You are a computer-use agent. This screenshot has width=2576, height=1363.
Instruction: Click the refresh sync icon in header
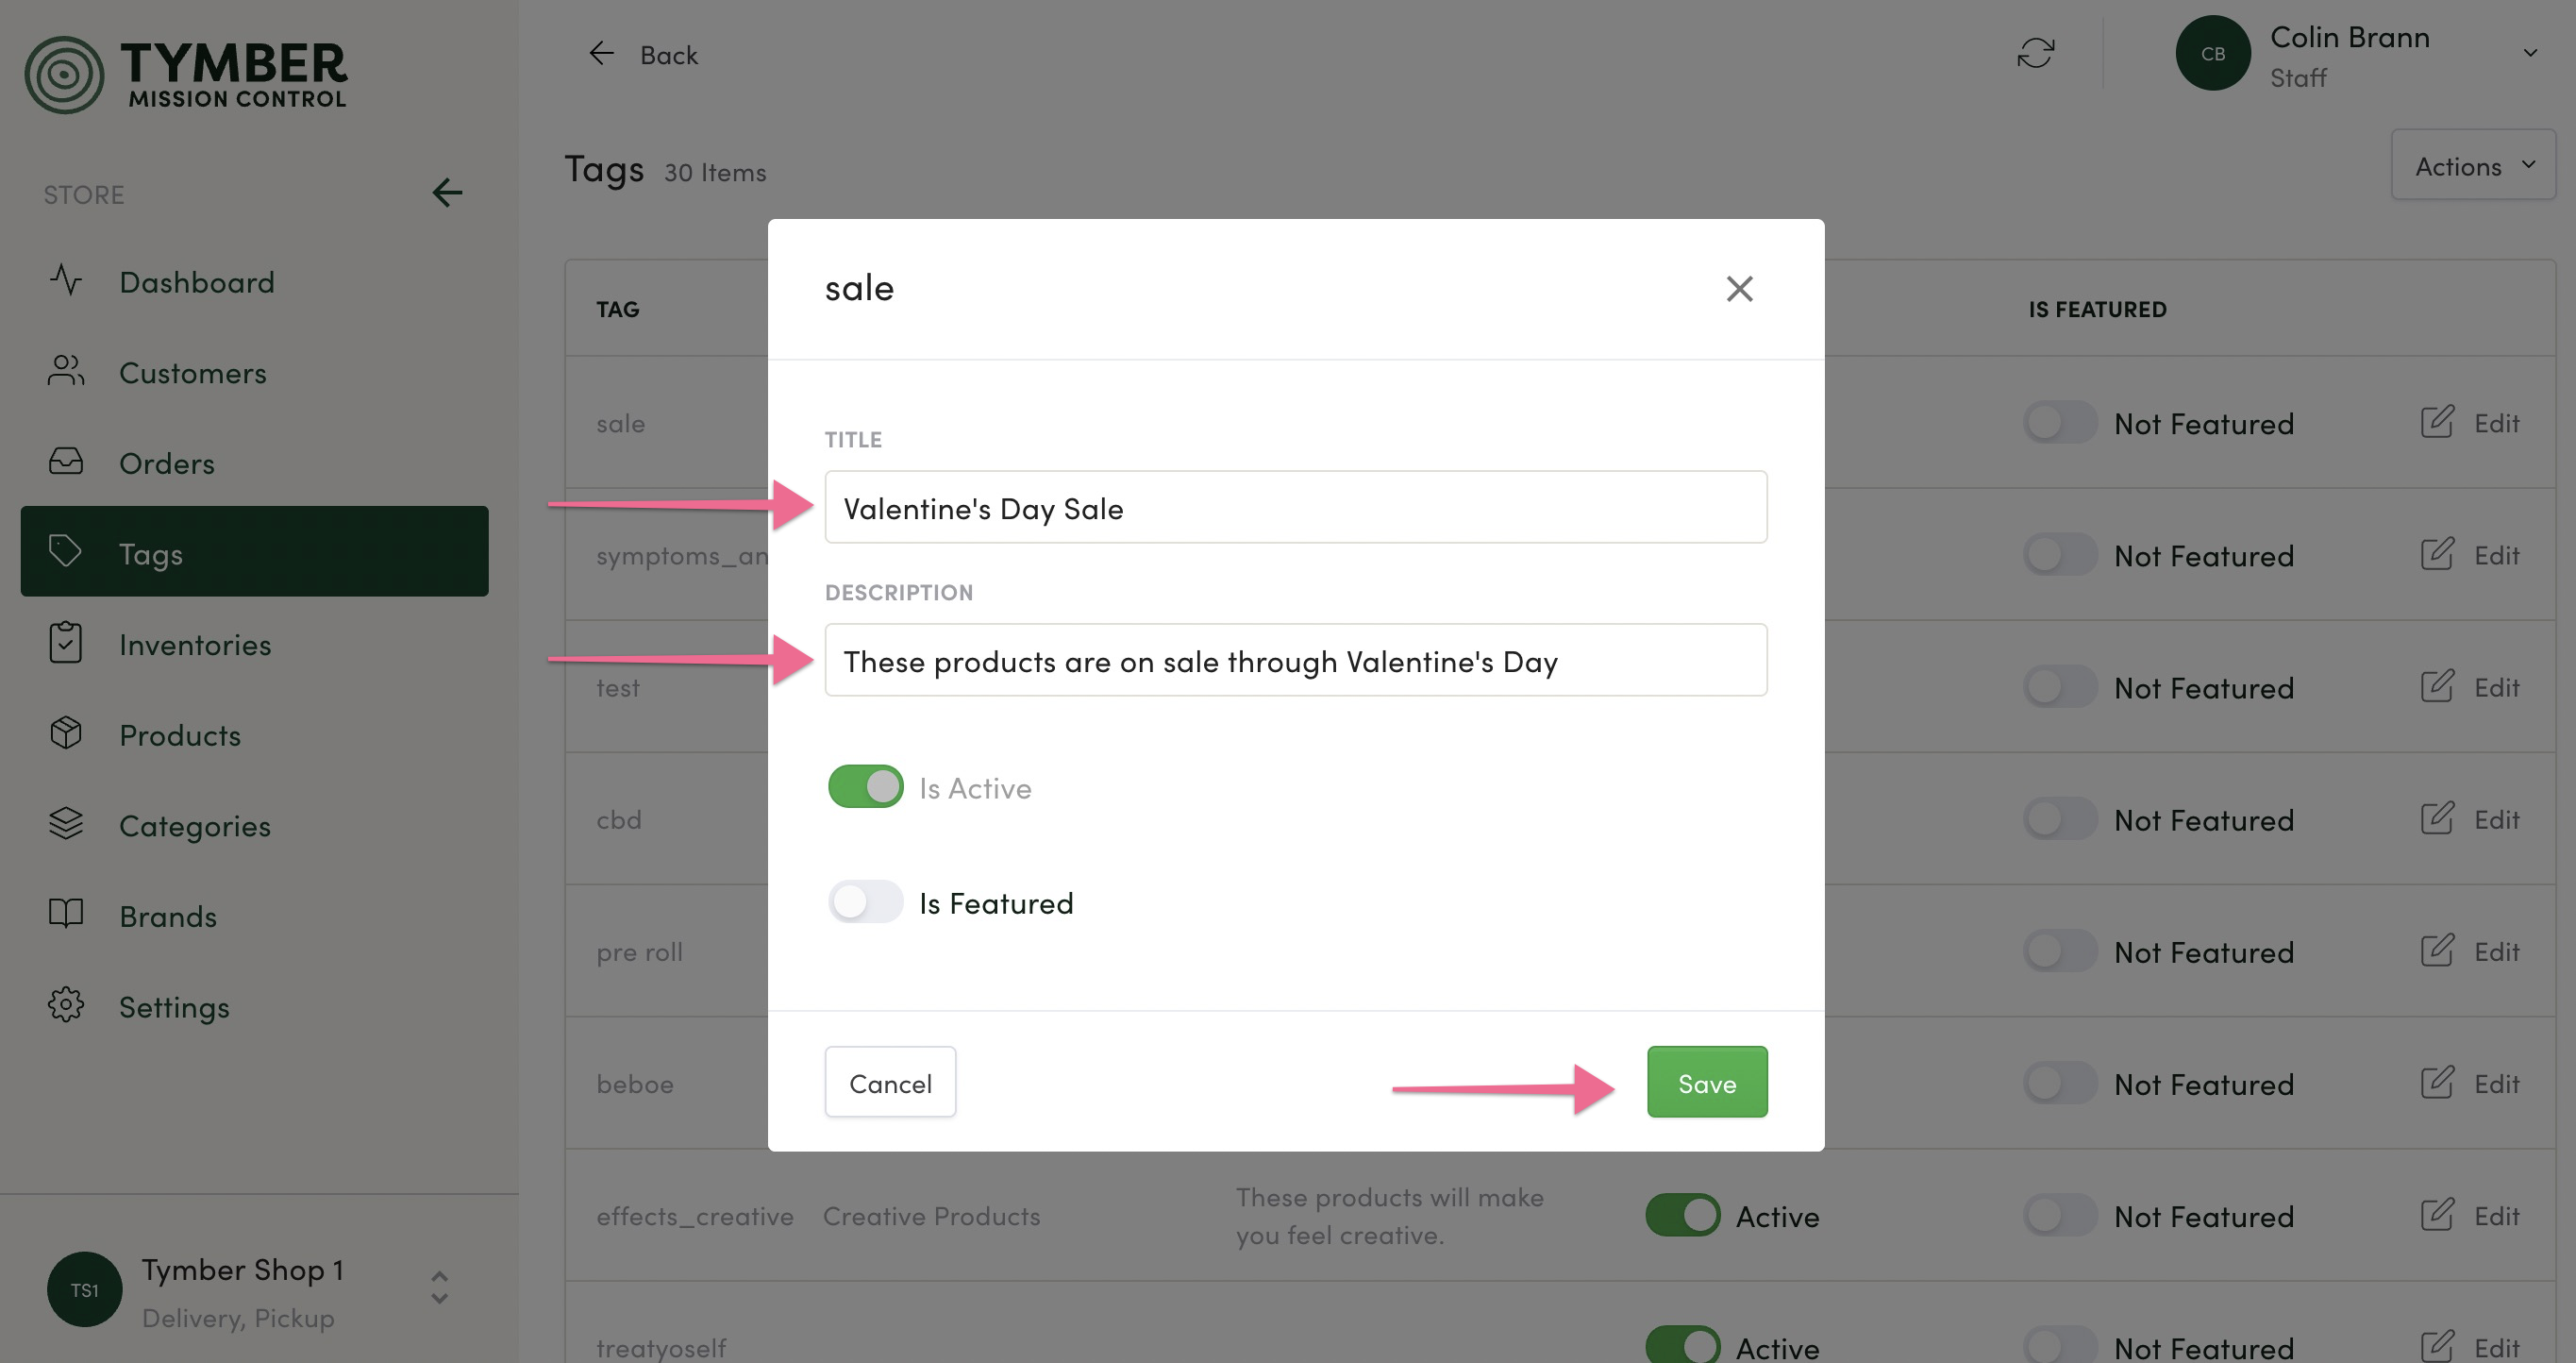pyautogui.click(x=2036, y=53)
